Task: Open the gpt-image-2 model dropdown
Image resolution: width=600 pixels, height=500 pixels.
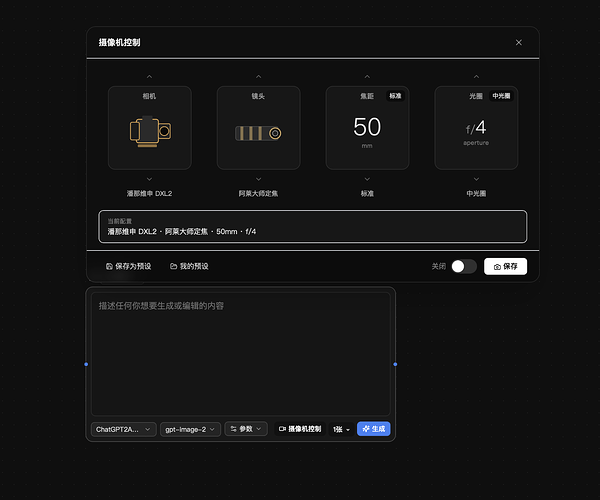Action: [x=190, y=429]
